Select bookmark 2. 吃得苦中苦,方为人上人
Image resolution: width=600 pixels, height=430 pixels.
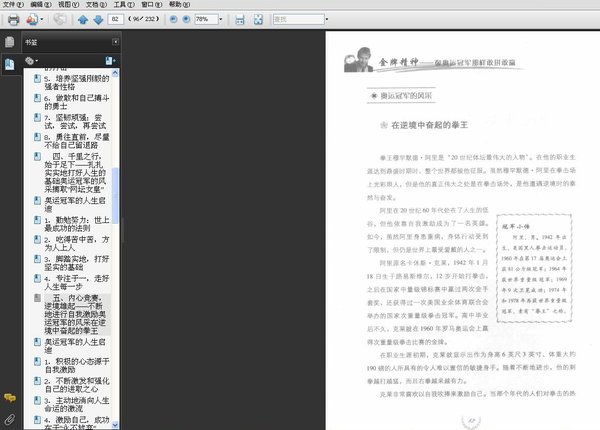pyautogui.click(x=77, y=244)
